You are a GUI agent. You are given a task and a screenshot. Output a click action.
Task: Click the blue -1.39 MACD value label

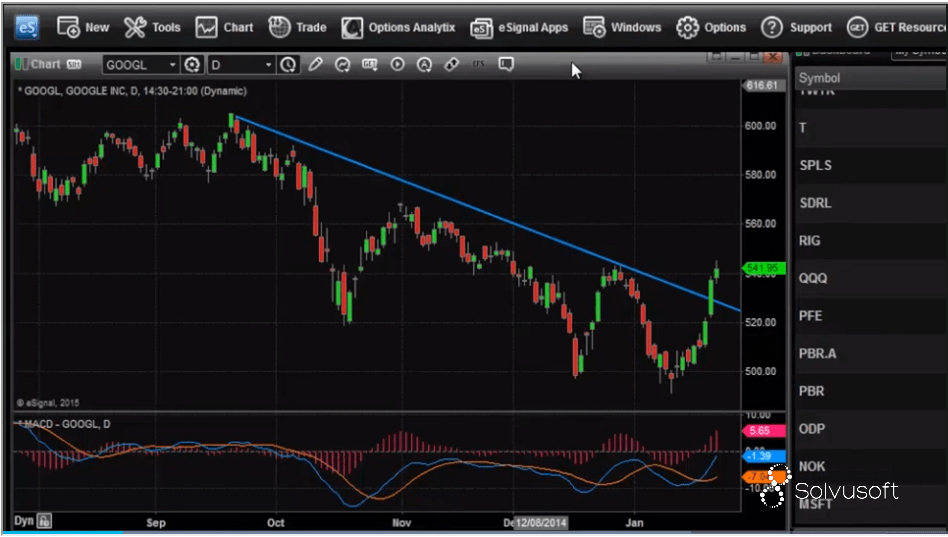[x=764, y=456]
